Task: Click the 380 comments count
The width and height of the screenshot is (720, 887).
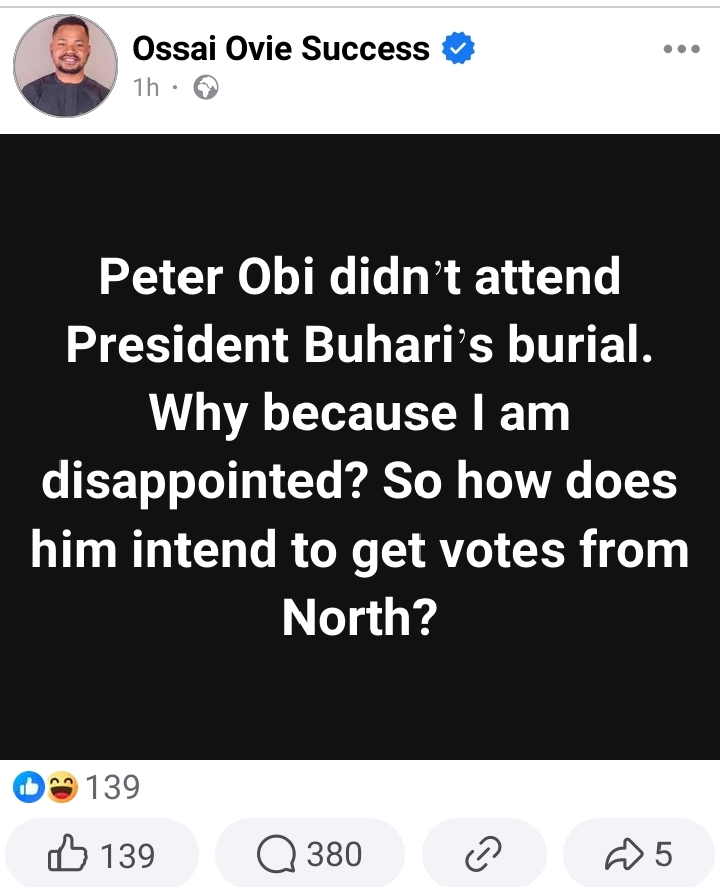Action: [x=334, y=855]
